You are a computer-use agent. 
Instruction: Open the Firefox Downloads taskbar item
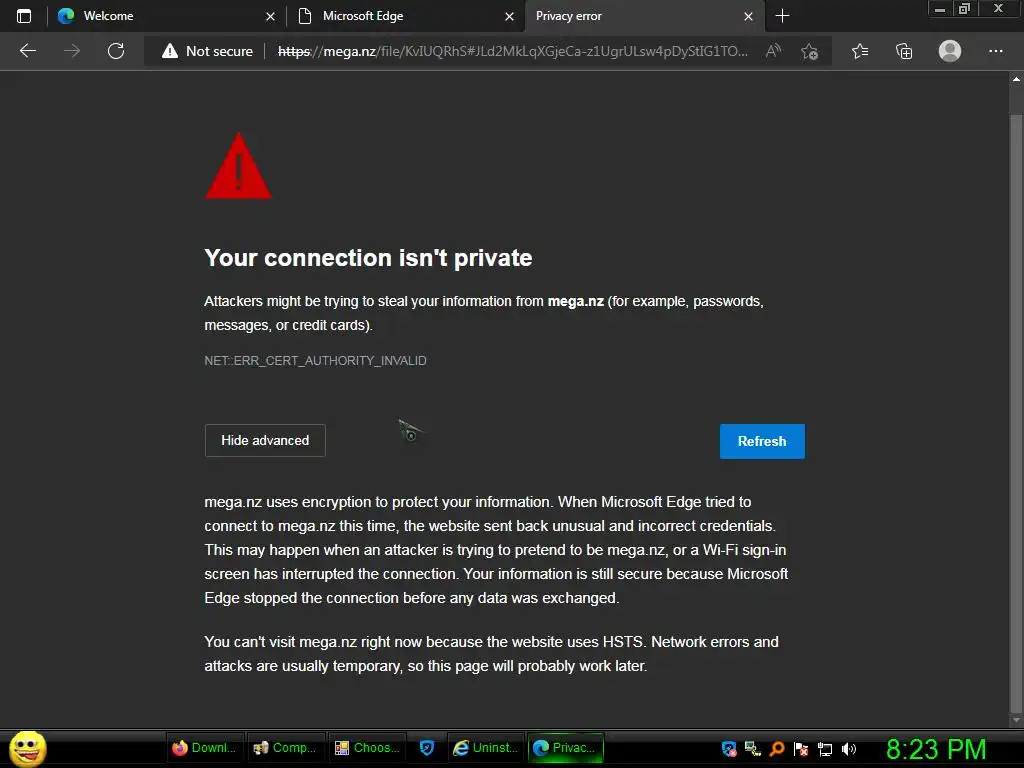(x=205, y=747)
